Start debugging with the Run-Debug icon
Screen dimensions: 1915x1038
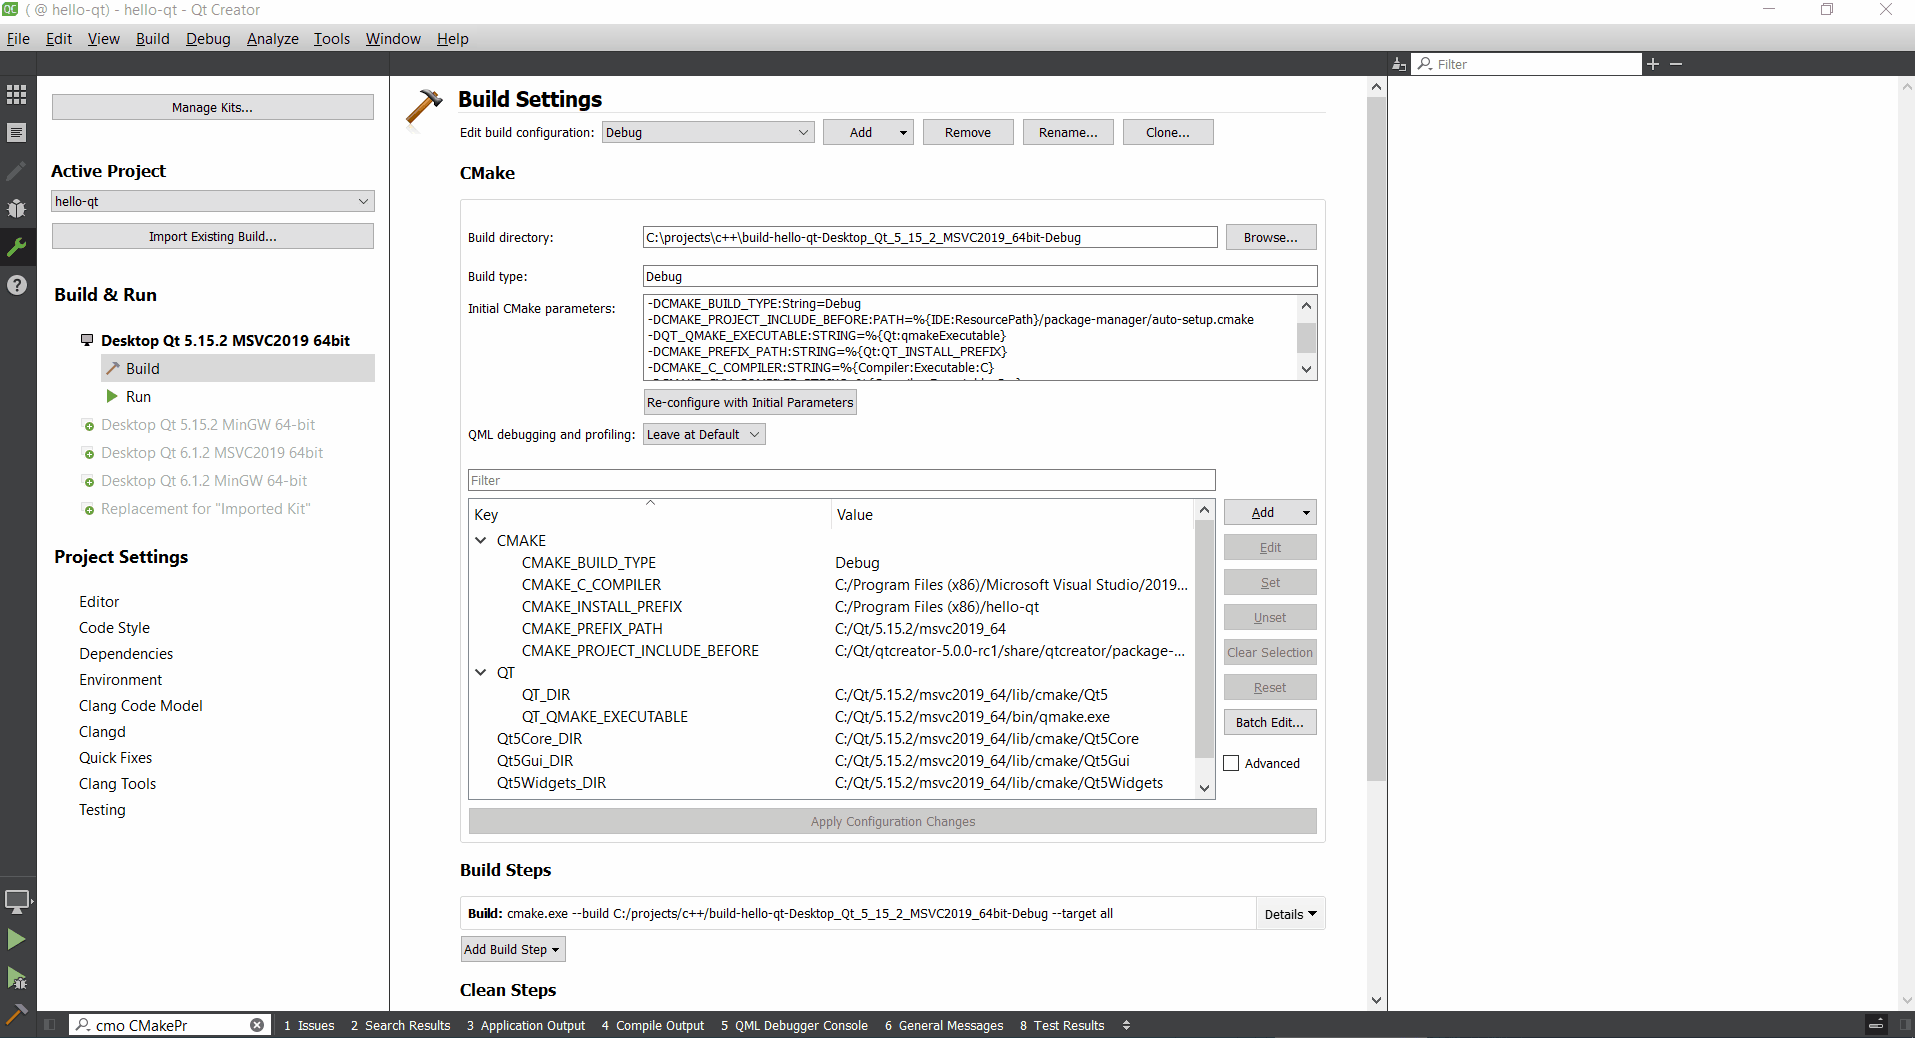tap(17, 977)
